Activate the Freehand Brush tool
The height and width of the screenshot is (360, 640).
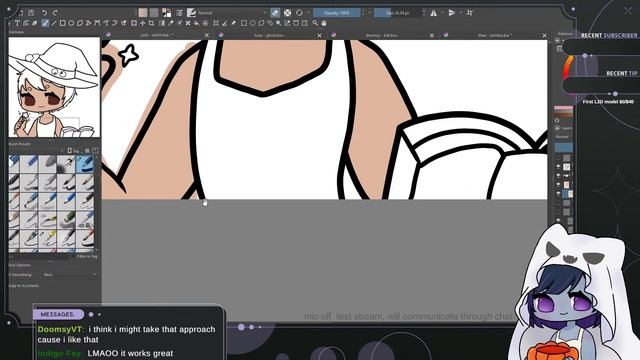(x=45, y=23)
